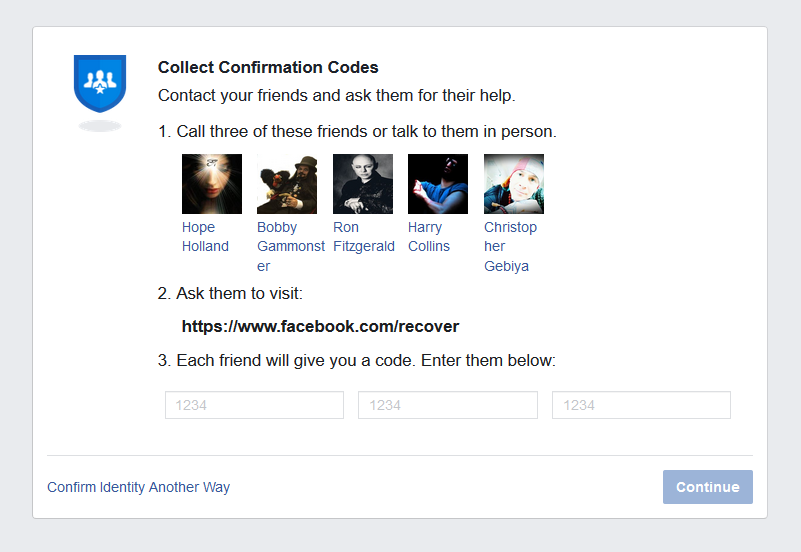Click the 'Call three of these friends' instruction

[357, 132]
